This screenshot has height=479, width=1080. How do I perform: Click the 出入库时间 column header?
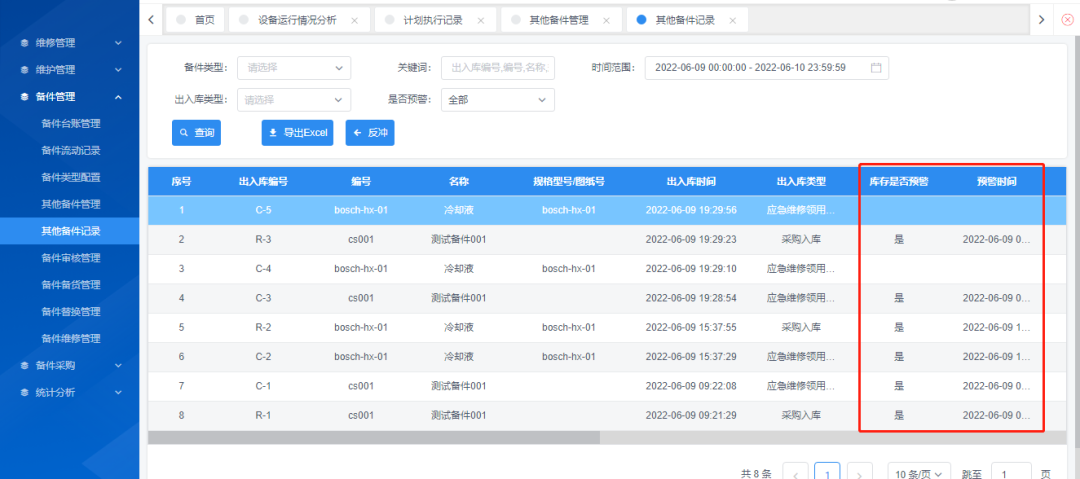(x=692, y=182)
